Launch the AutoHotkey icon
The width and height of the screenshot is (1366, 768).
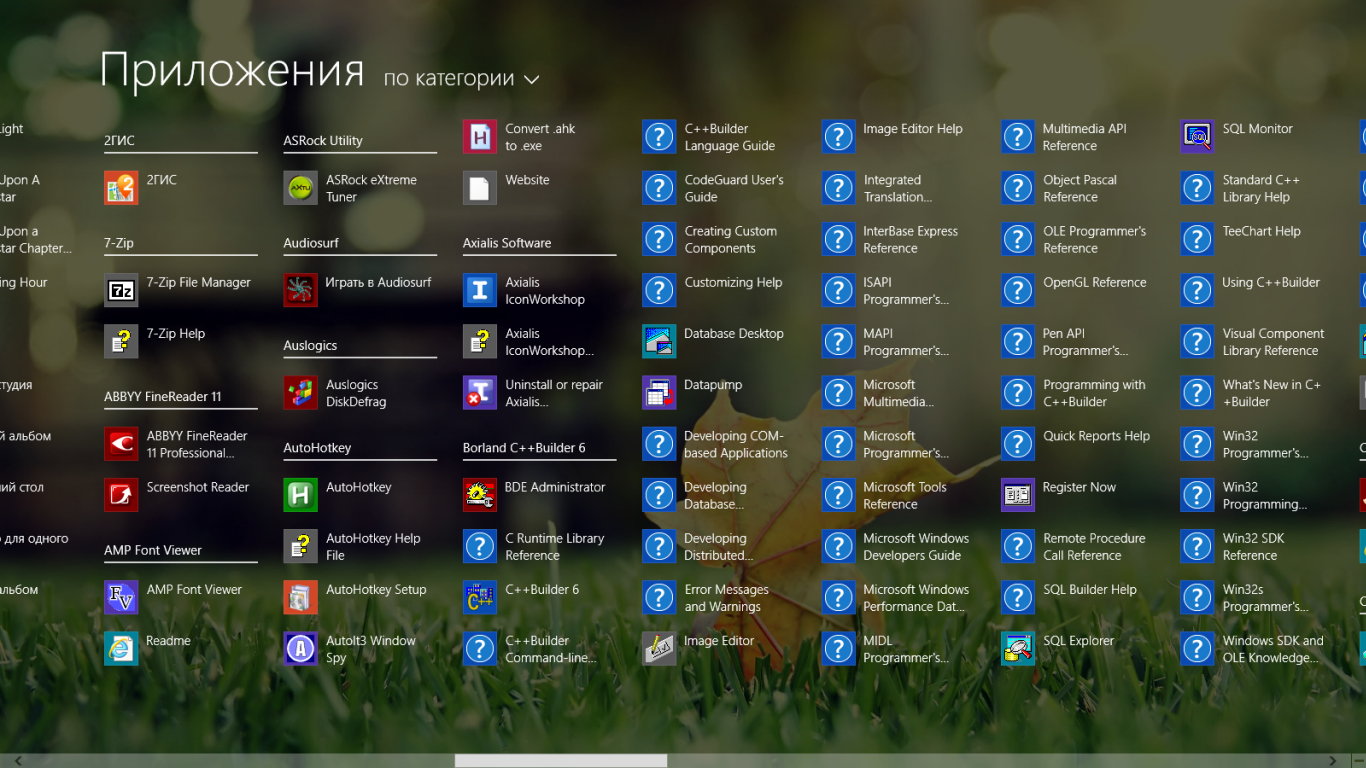(300, 495)
